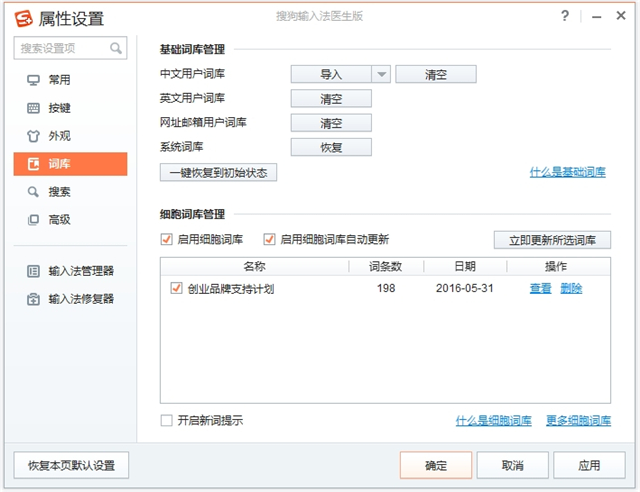640x492 pixels.
Task: Switch to the 搜索 settings tab
Action: click(x=60, y=192)
